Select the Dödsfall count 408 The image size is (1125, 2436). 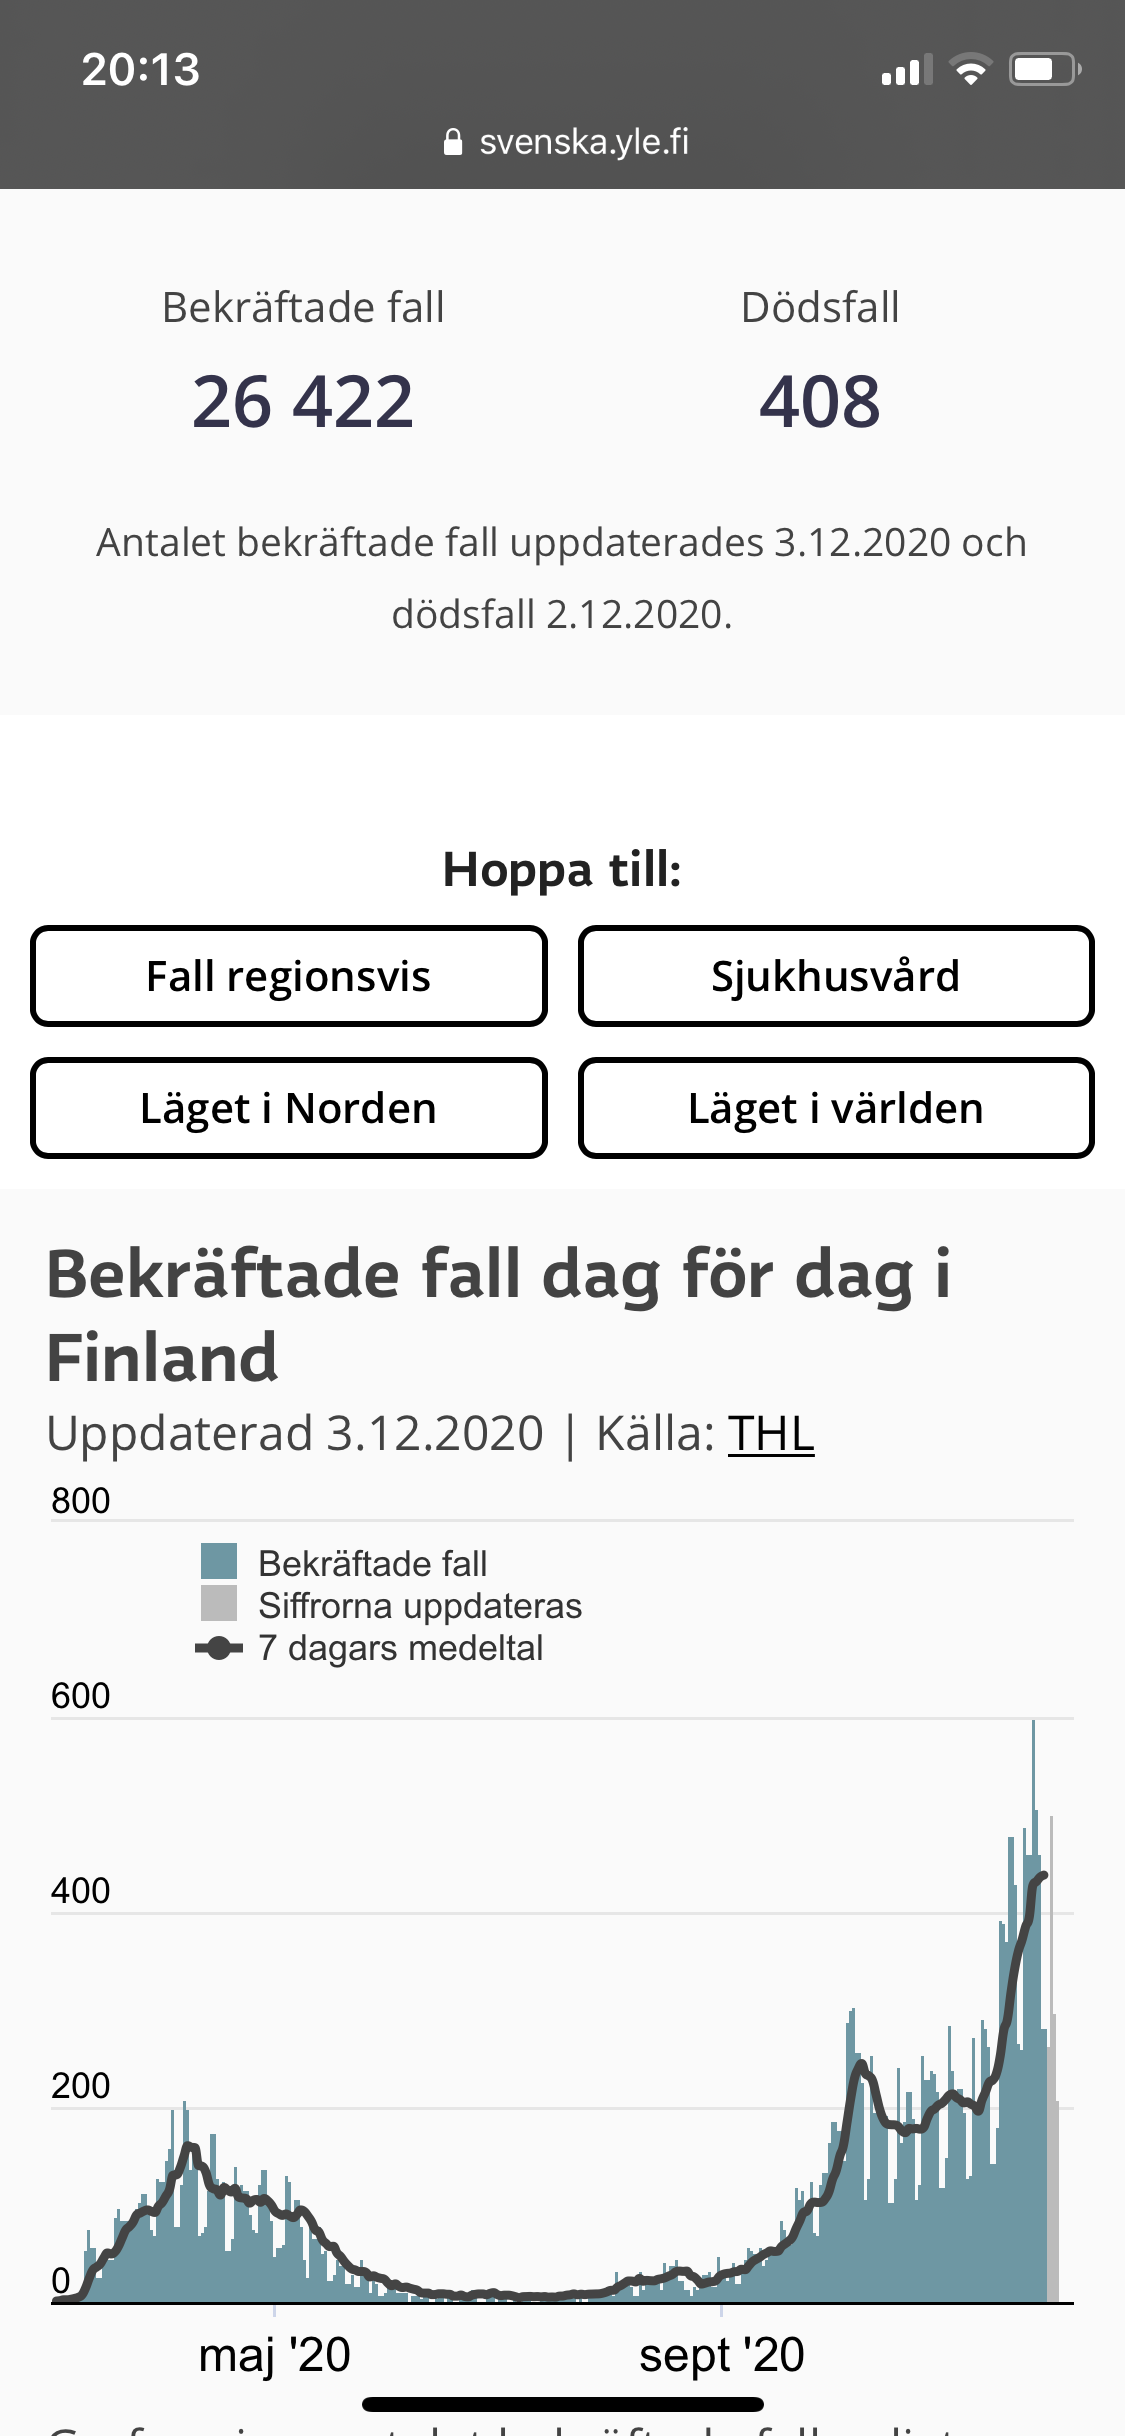coord(820,401)
